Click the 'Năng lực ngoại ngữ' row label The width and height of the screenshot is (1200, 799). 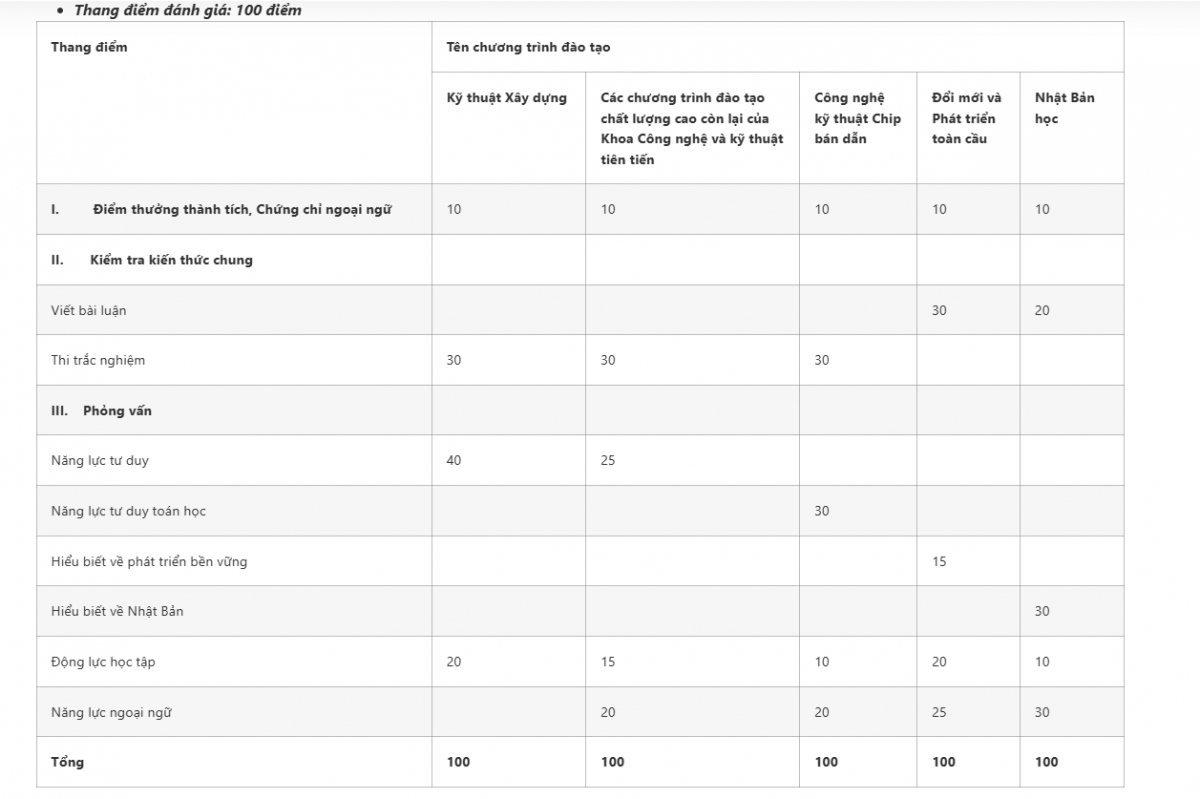[111, 712]
